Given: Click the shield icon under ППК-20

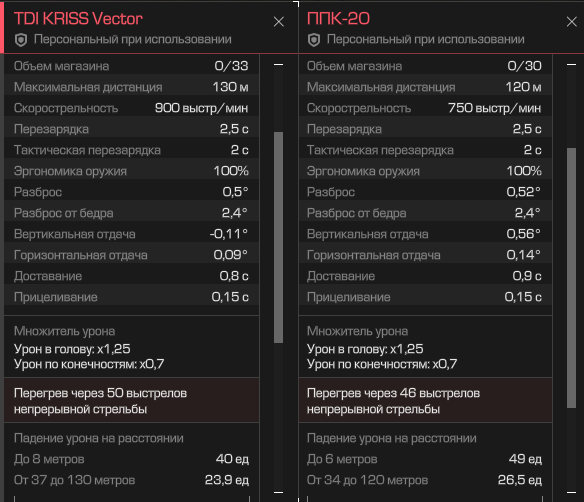Looking at the screenshot, I should click(314, 40).
